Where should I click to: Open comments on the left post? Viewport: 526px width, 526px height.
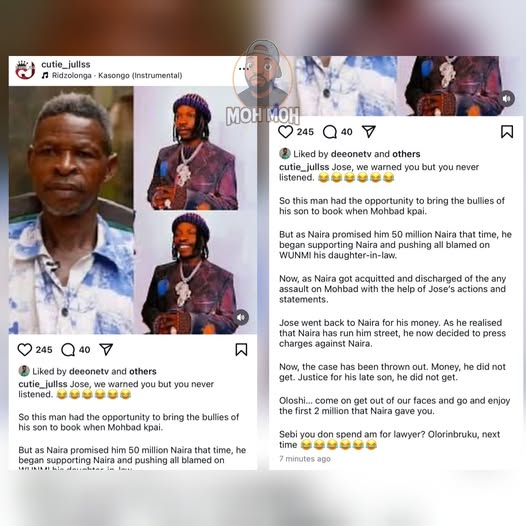pos(68,350)
